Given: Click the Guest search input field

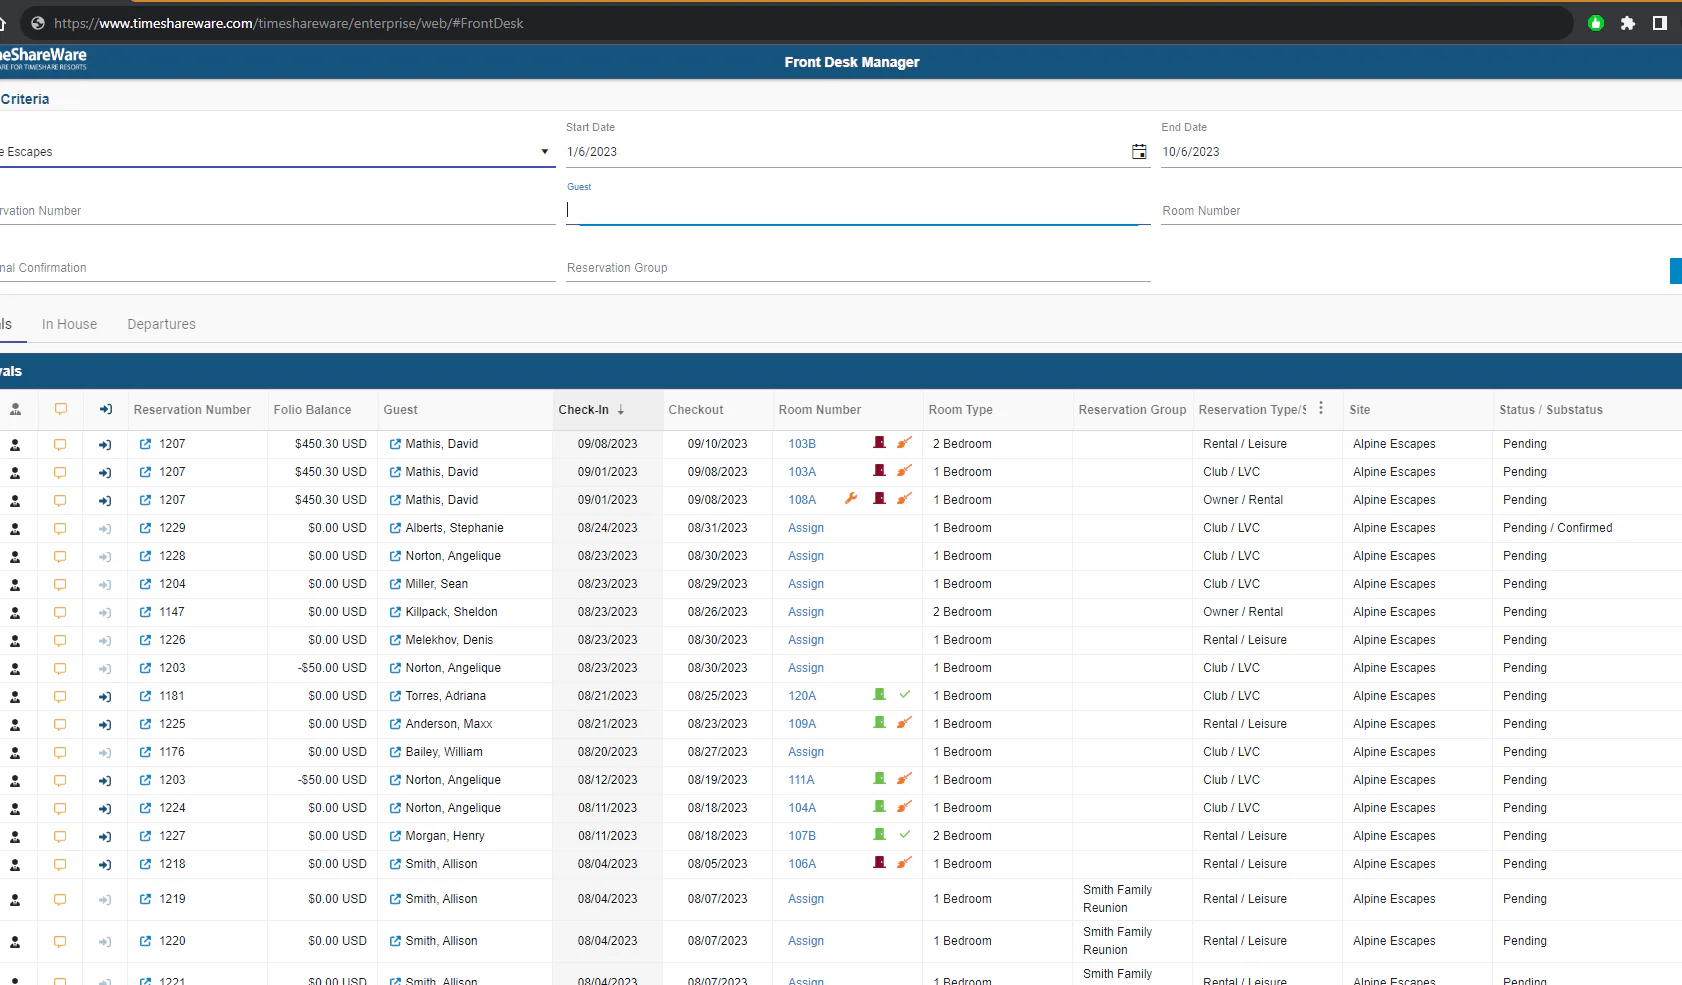Looking at the screenshot, I should (858, 210).
